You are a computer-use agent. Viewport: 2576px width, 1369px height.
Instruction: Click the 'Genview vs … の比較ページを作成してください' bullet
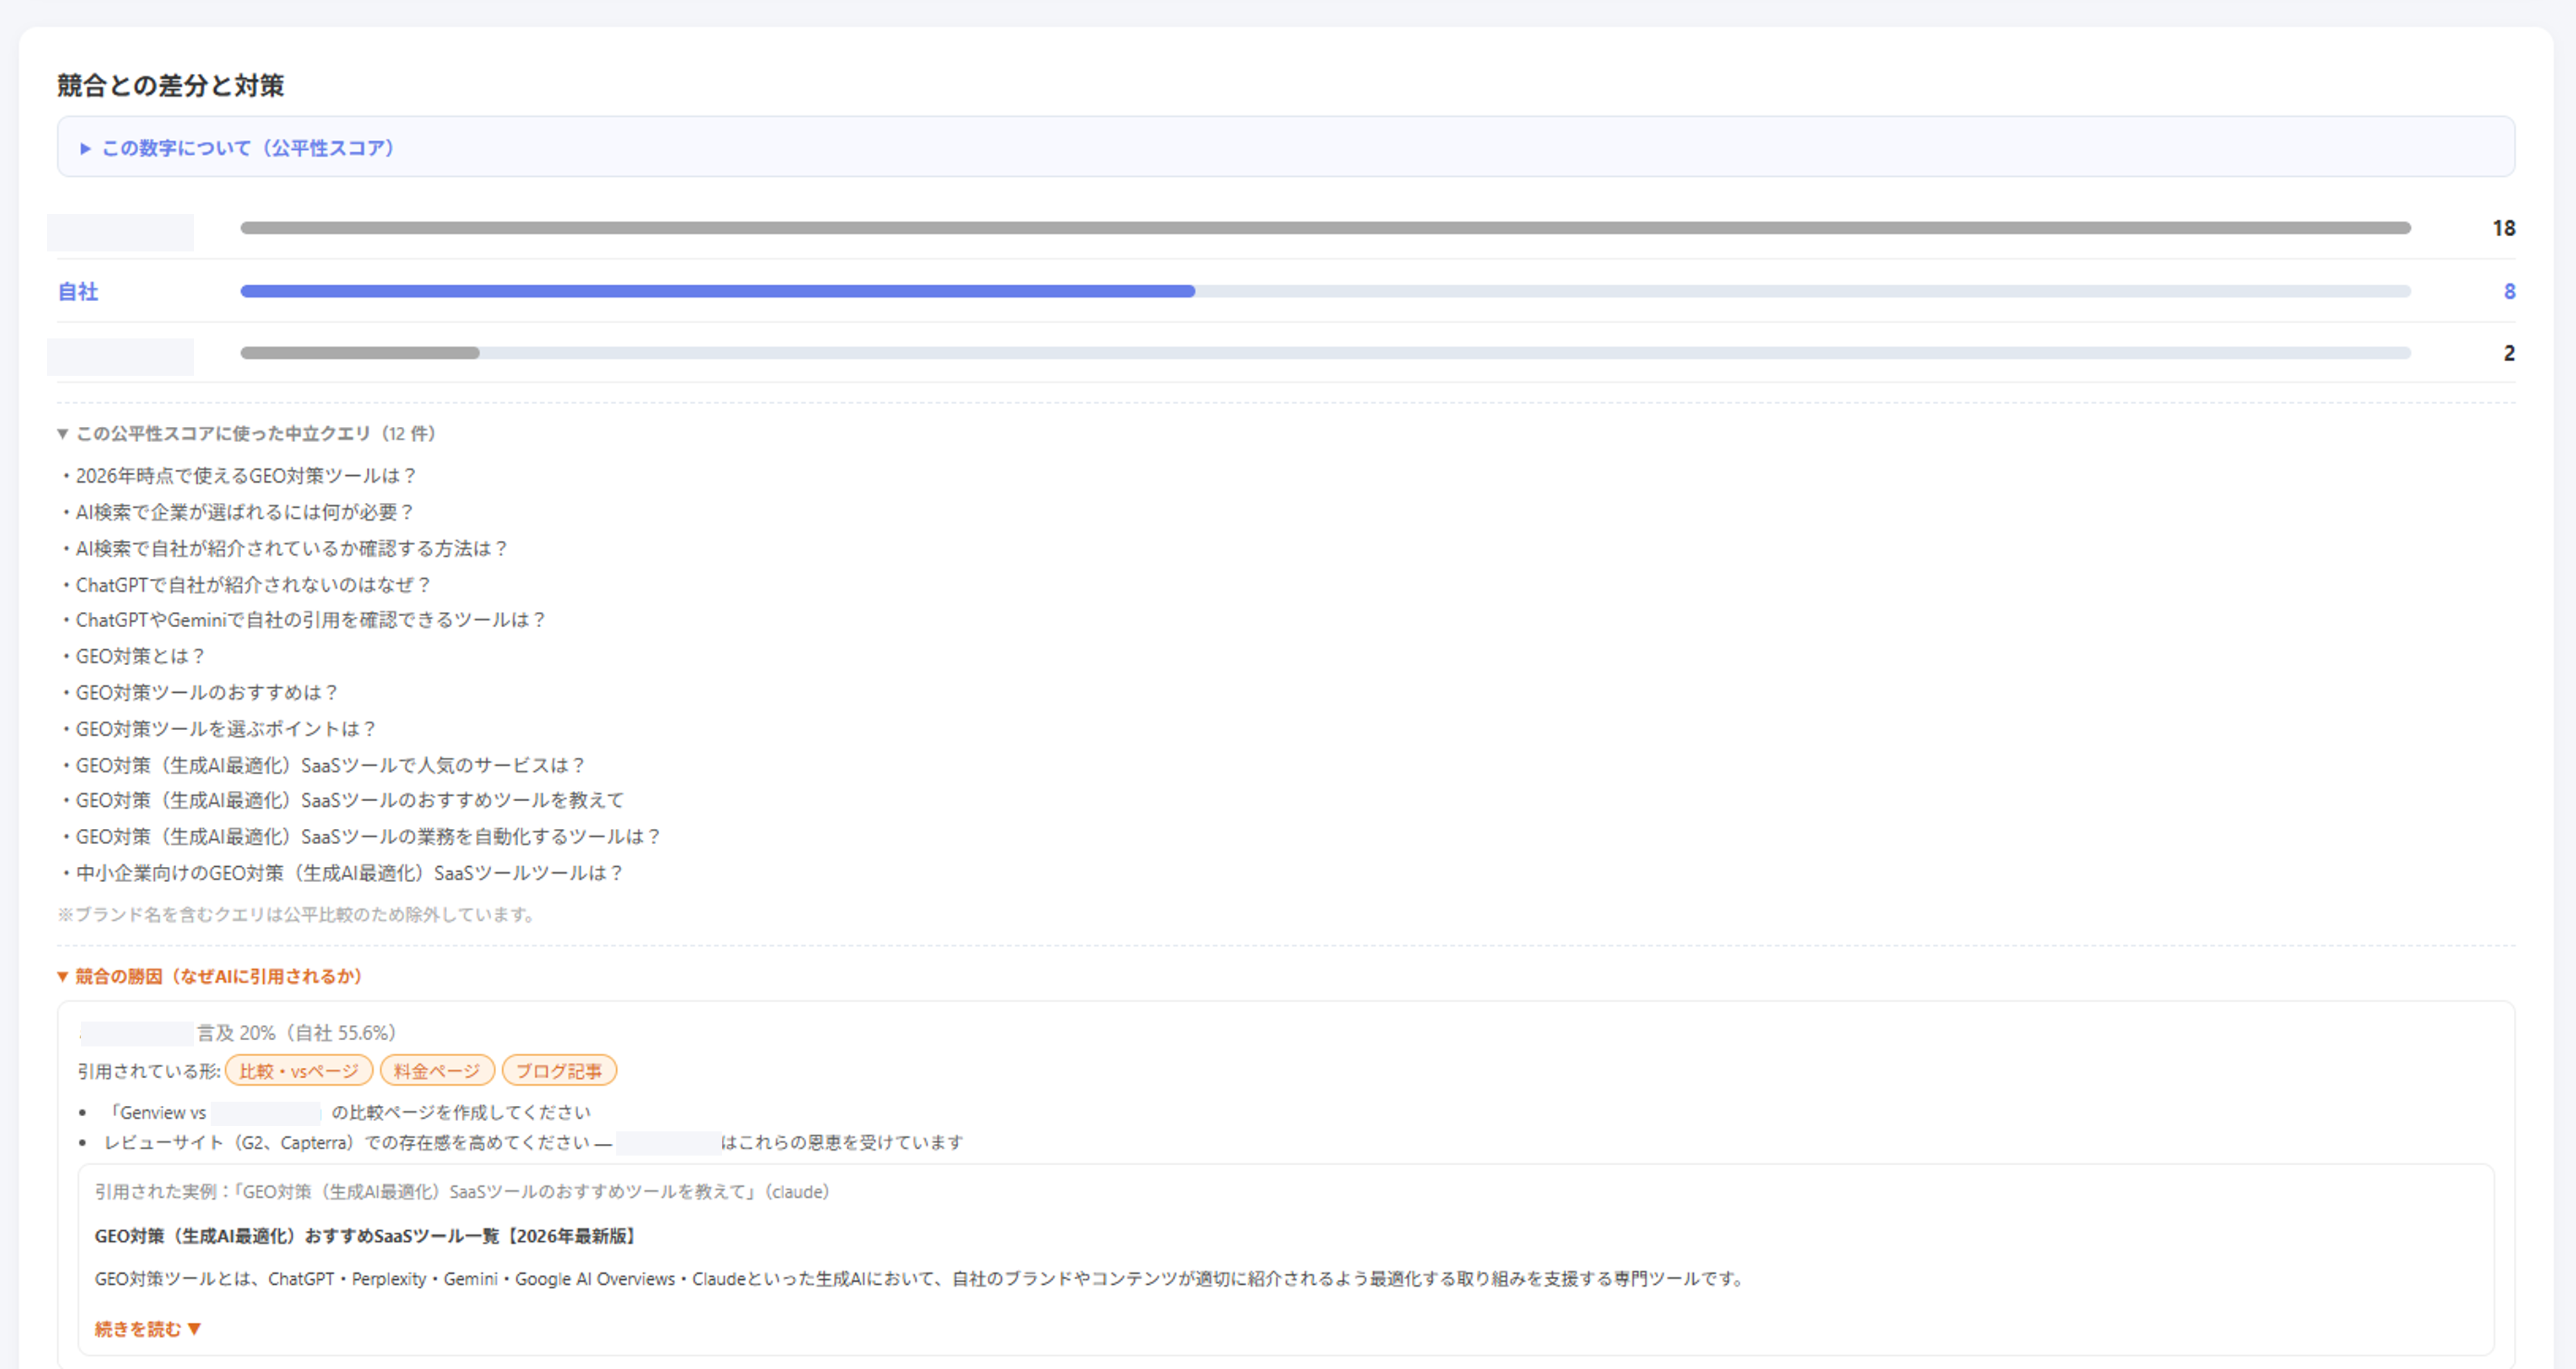(348, 1112)
